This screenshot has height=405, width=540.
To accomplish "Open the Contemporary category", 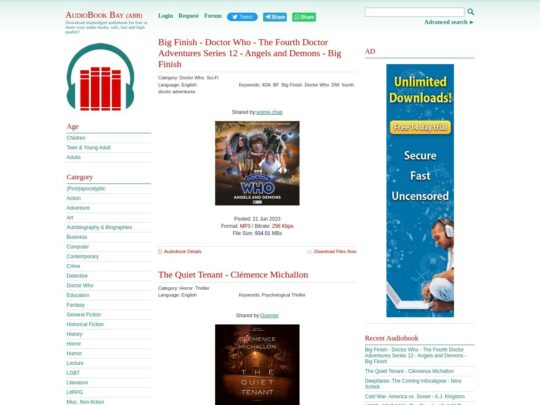I will tap(83, 256).
